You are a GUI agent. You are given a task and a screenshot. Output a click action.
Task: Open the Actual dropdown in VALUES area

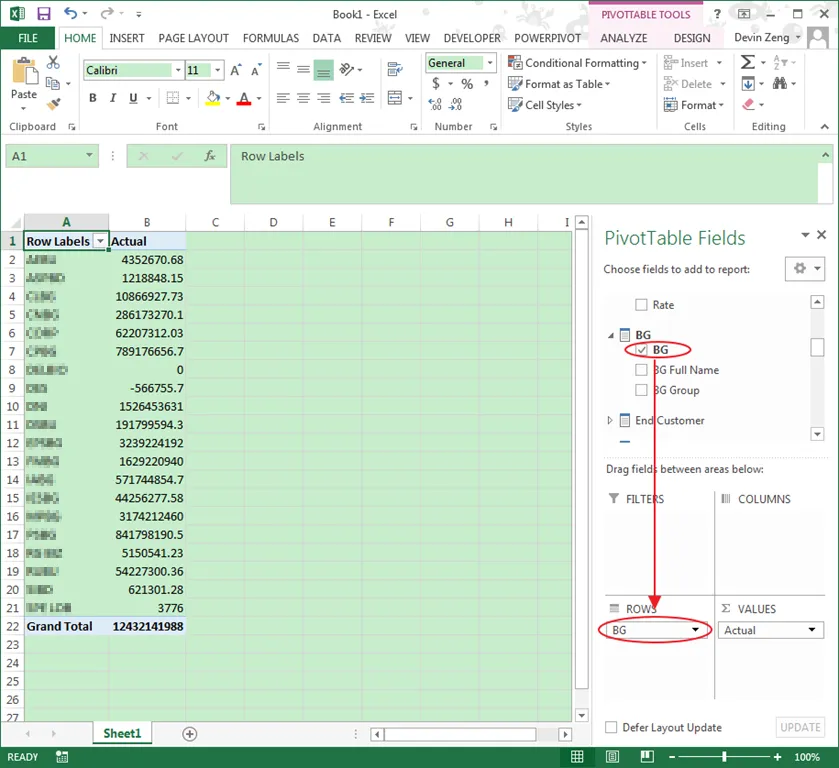[812, 630]
